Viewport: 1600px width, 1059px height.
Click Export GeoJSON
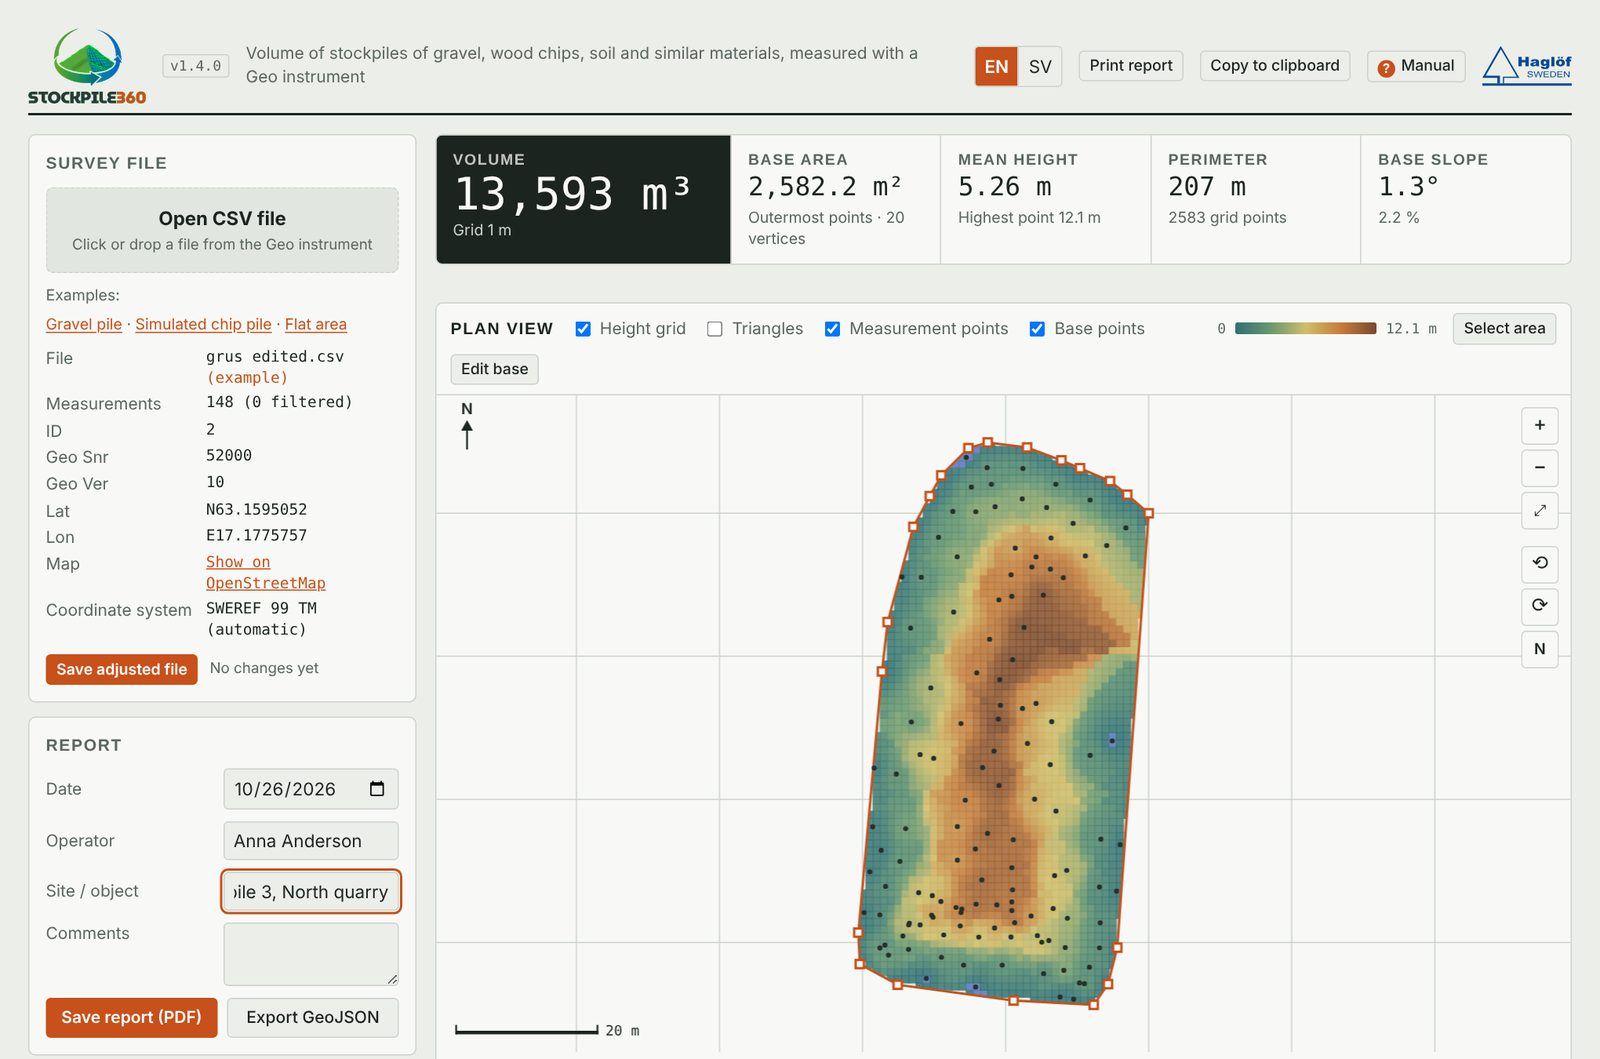pos(313,1017)
